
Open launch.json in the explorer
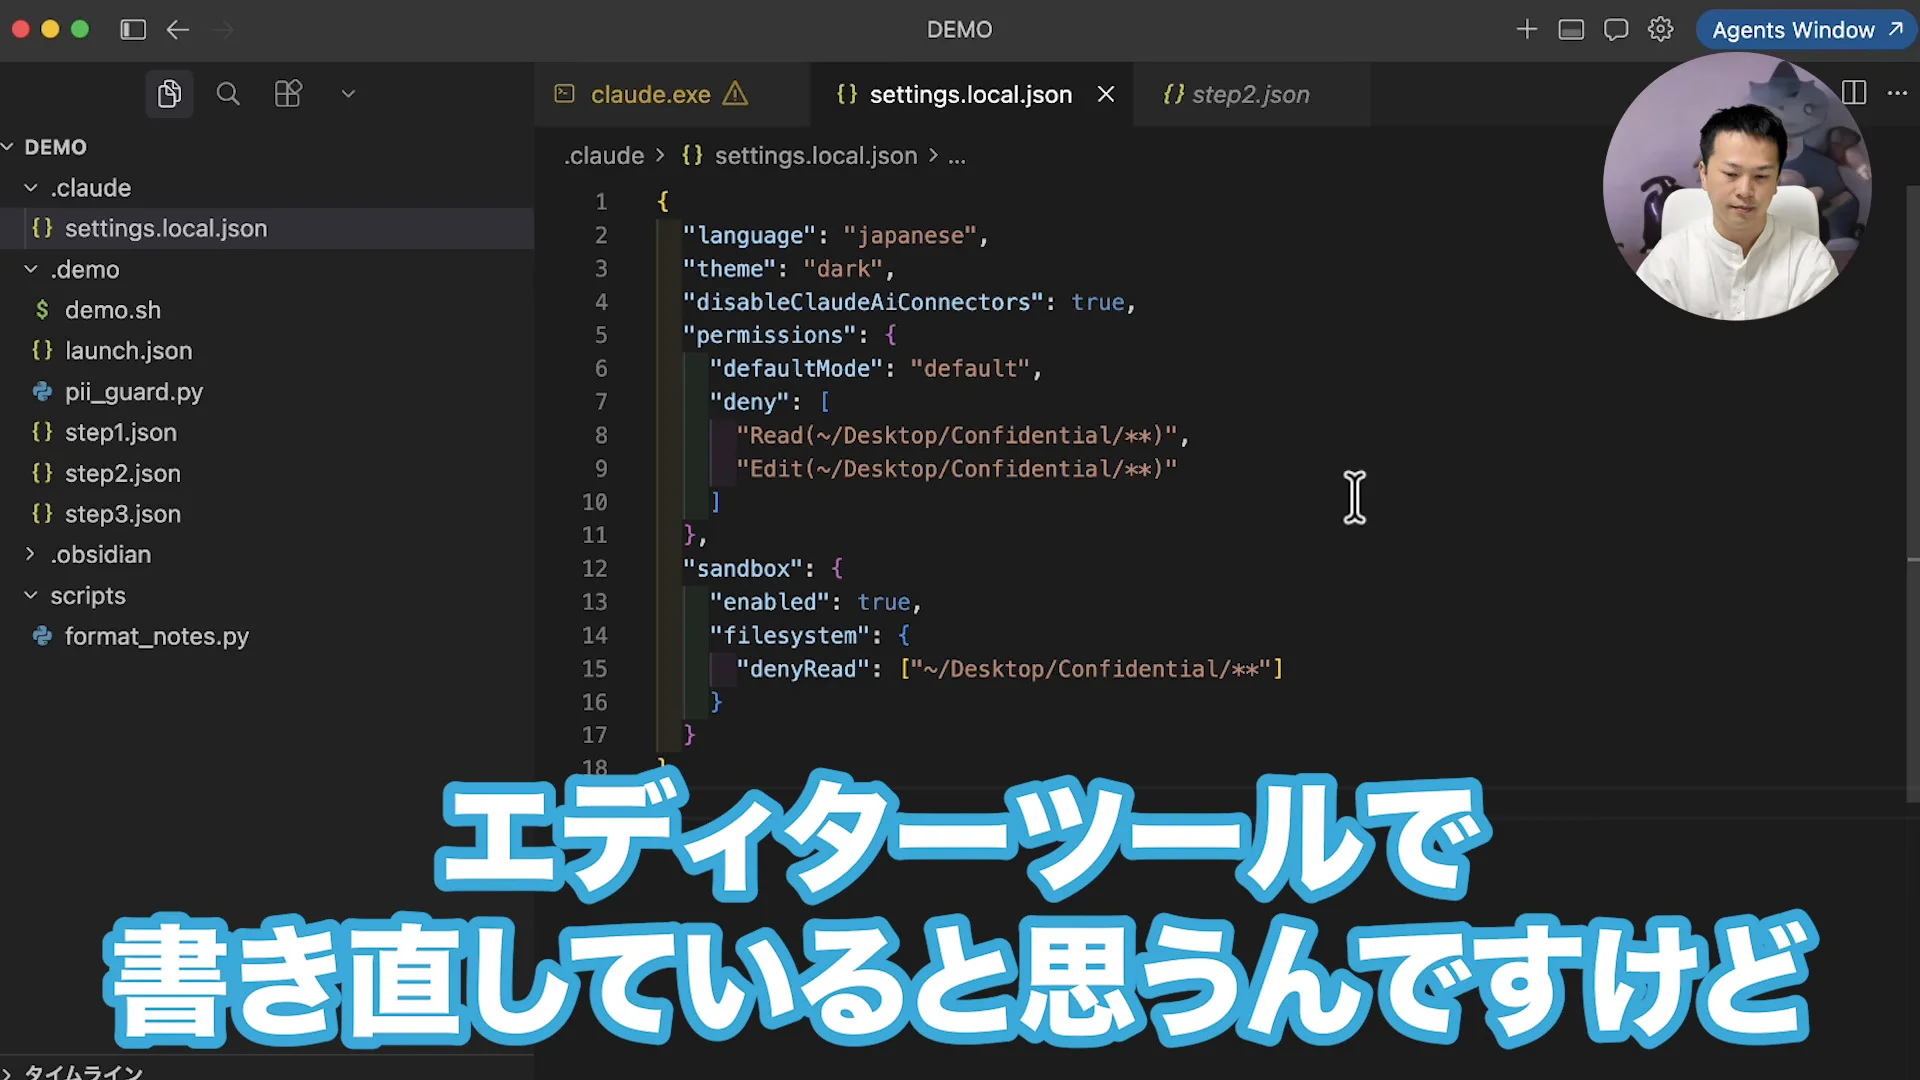(x=267, y=351)
